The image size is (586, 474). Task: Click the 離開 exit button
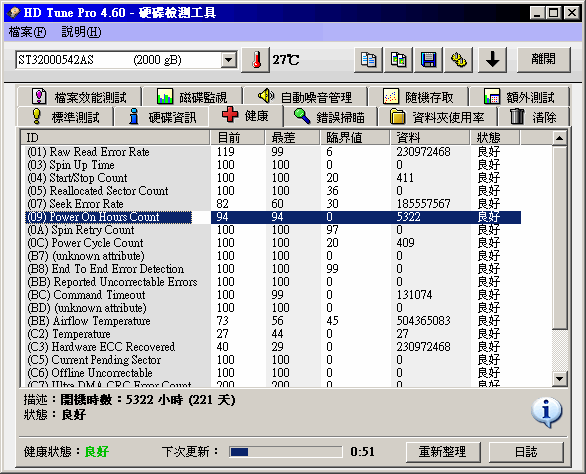pyautogui.click(x=544, y=59)
